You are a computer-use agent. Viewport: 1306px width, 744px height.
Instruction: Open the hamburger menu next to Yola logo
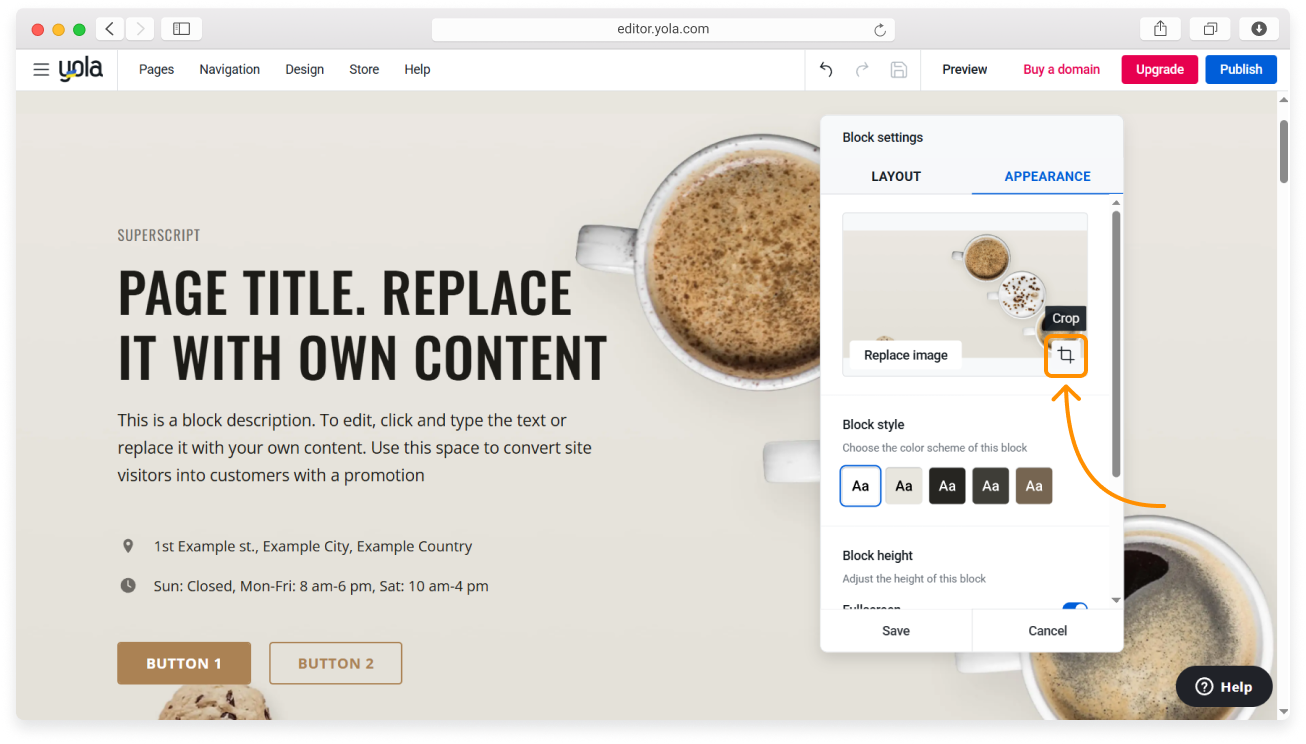(41, 70)
